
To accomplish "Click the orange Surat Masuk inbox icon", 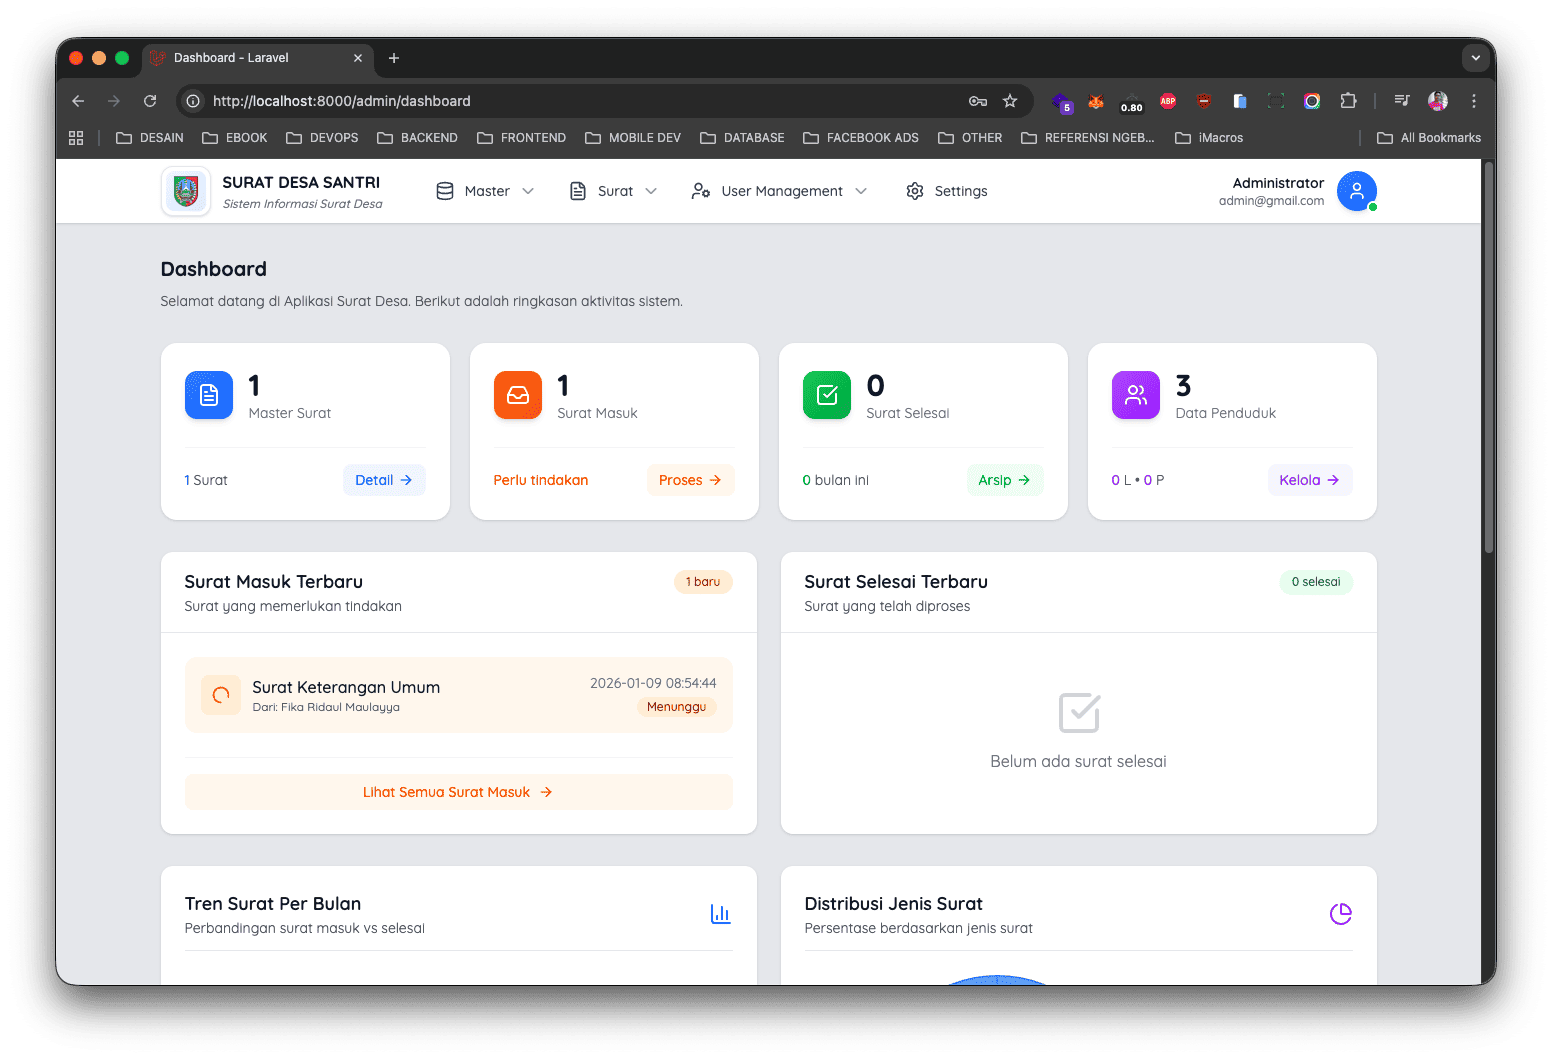I will pos(518,395).
